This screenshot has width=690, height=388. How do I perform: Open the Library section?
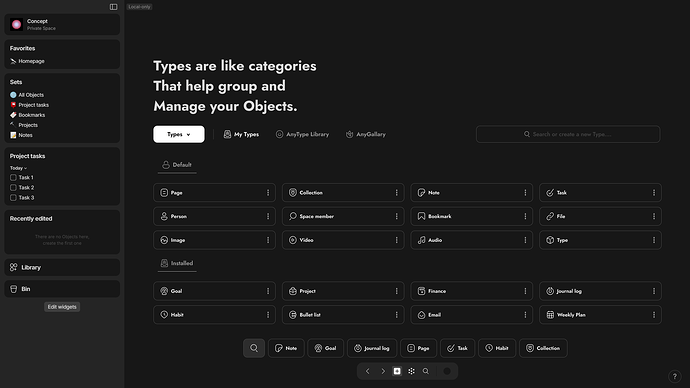[62, 267]
